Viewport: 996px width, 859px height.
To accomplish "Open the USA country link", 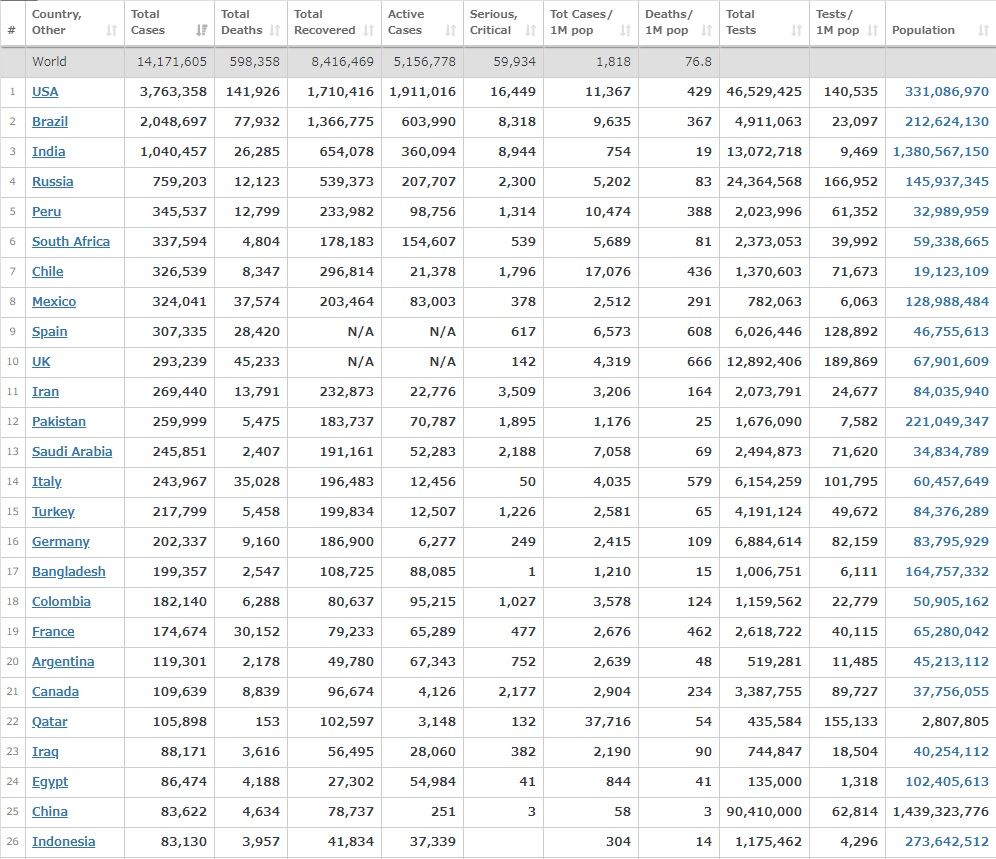I will pyautogui.click(x=45, y=92).
